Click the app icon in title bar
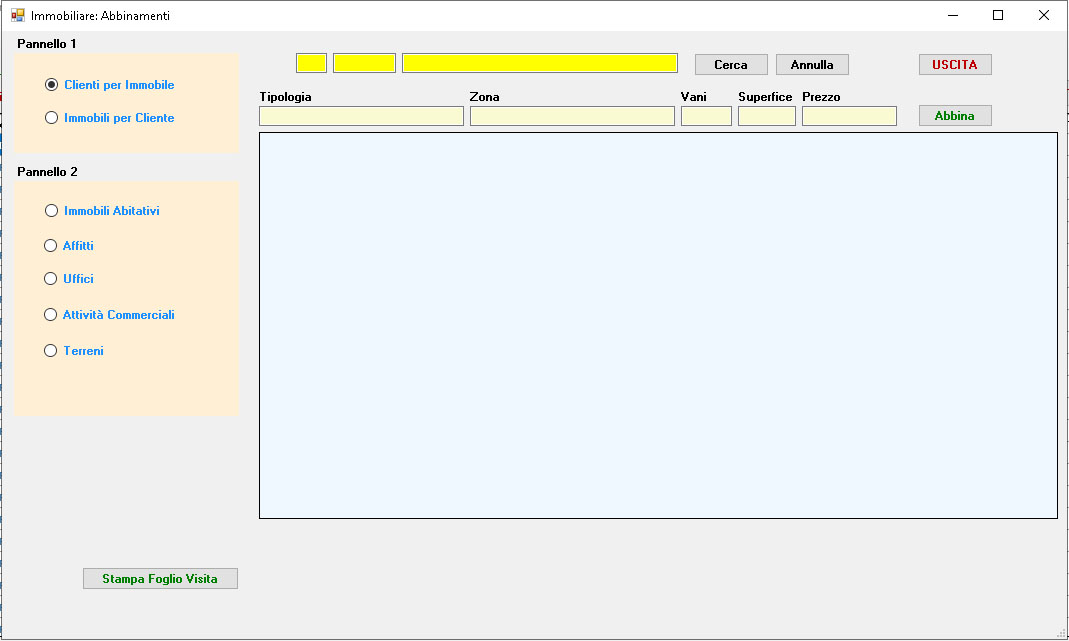The height and width of the screenshot is (641, 1069). [17, 15]
